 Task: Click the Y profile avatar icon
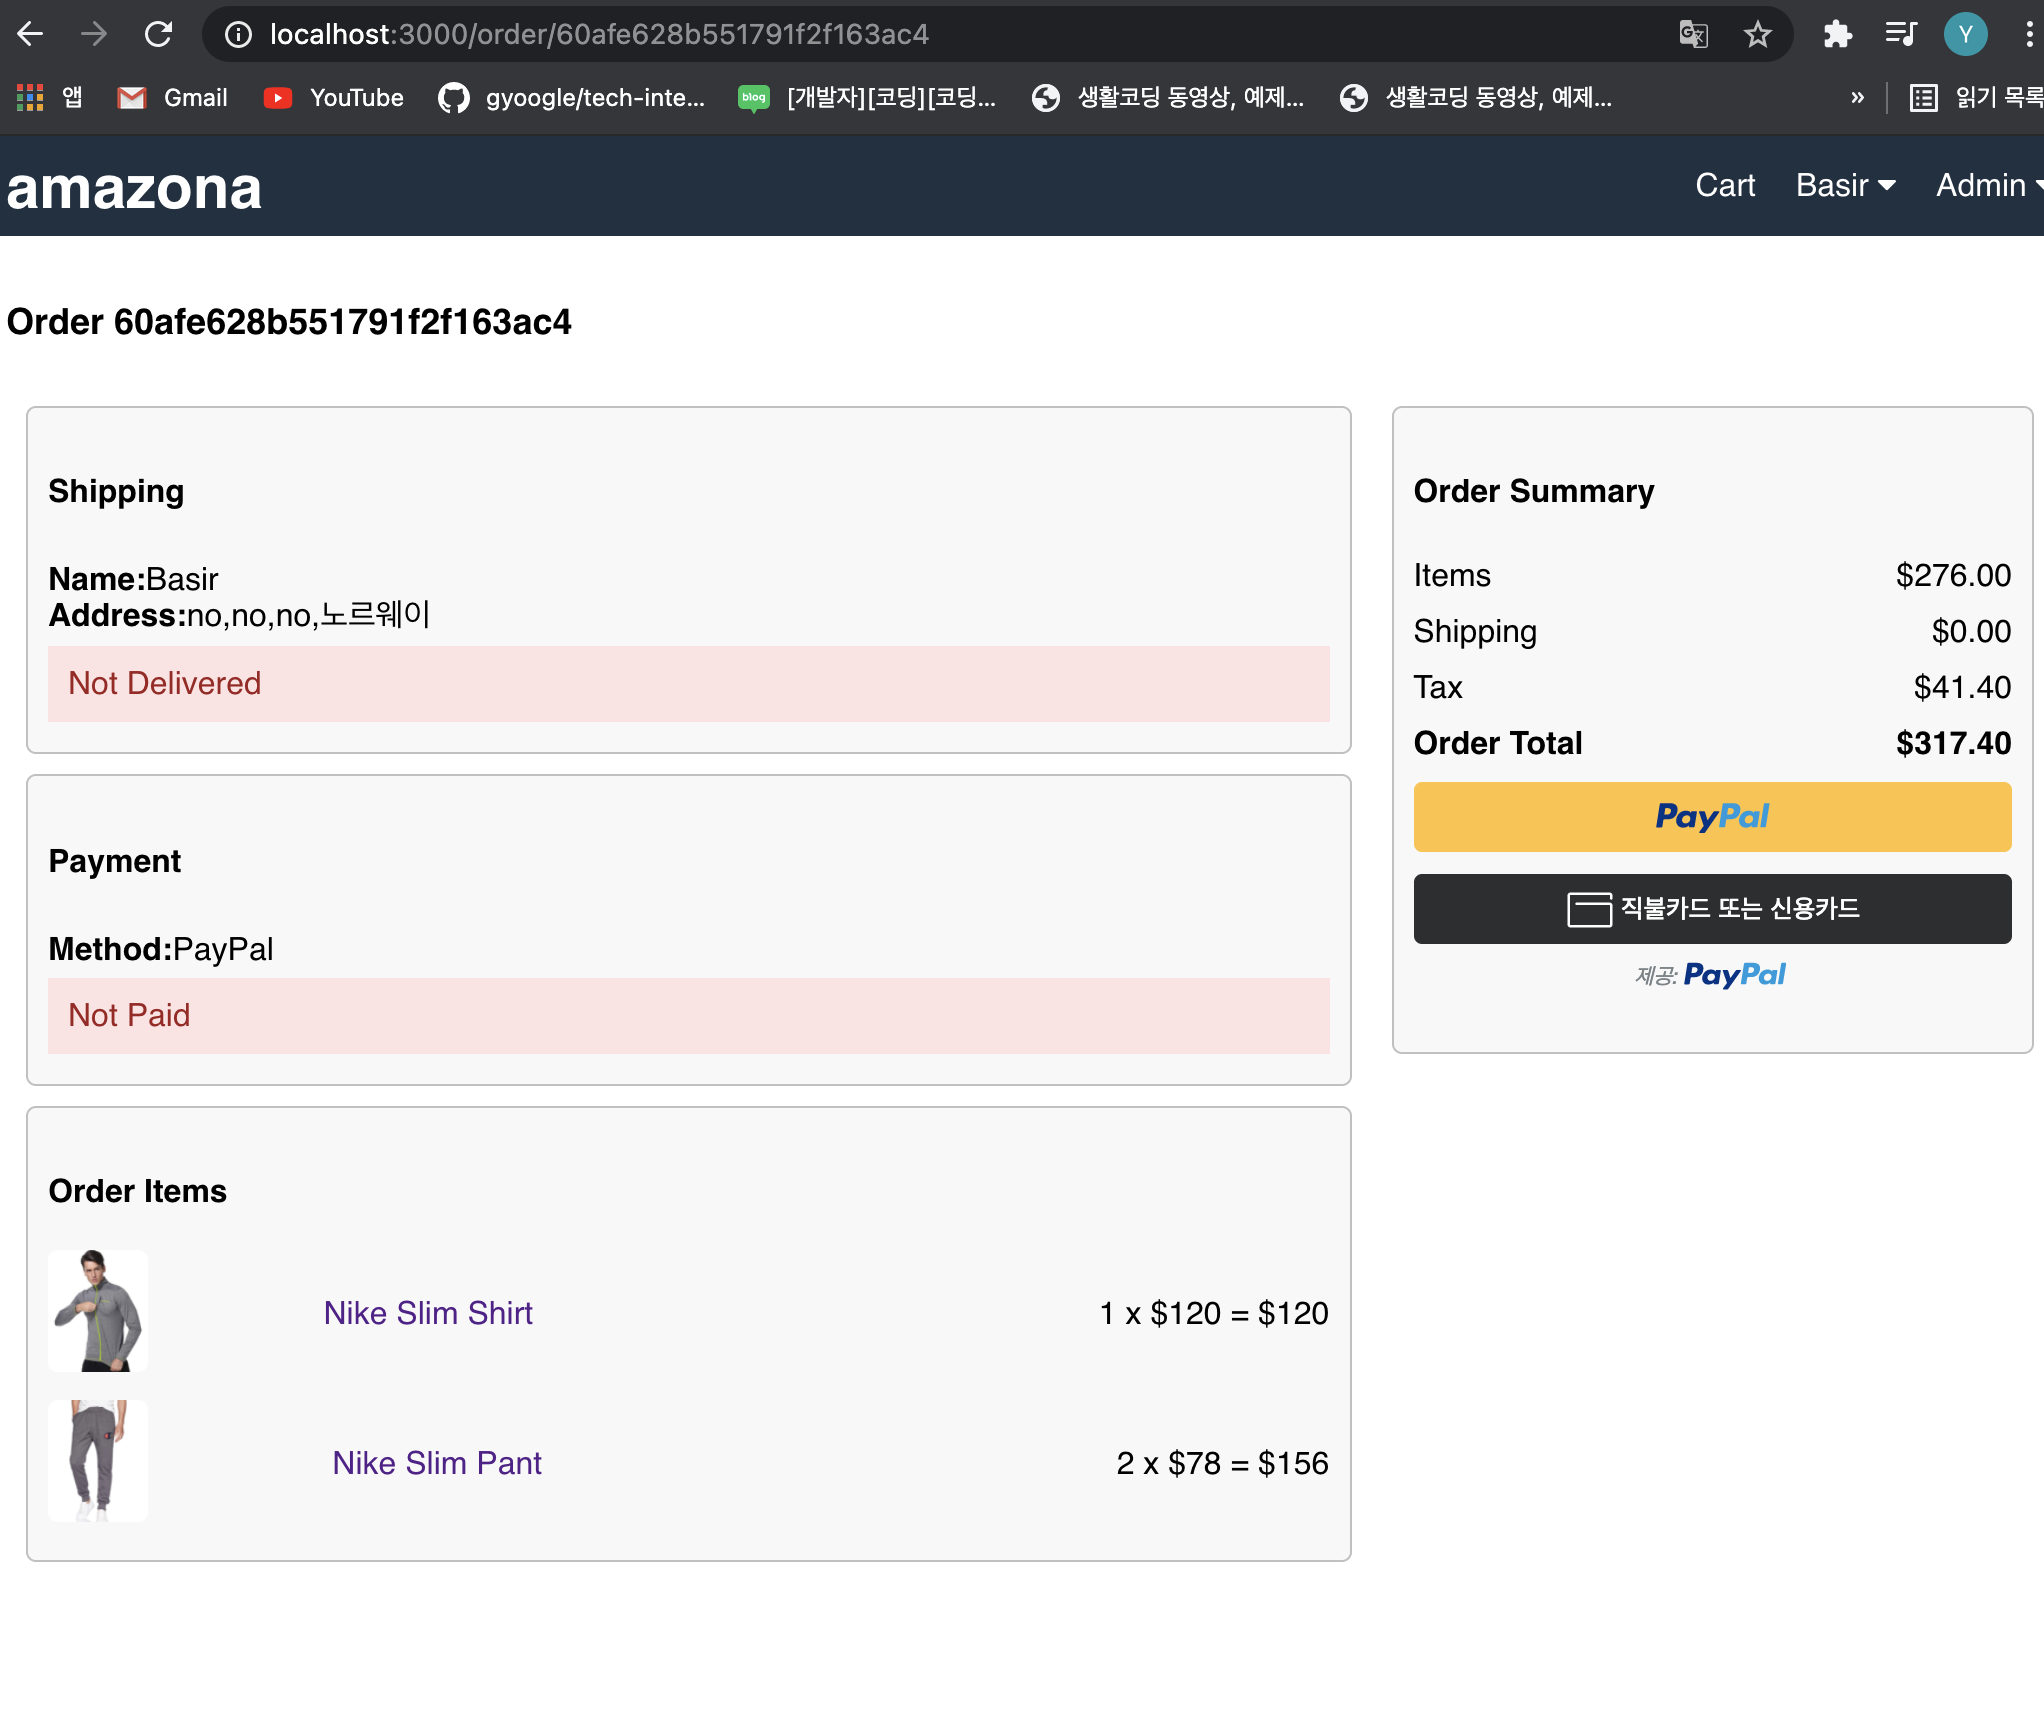[x=1965, y=35]
